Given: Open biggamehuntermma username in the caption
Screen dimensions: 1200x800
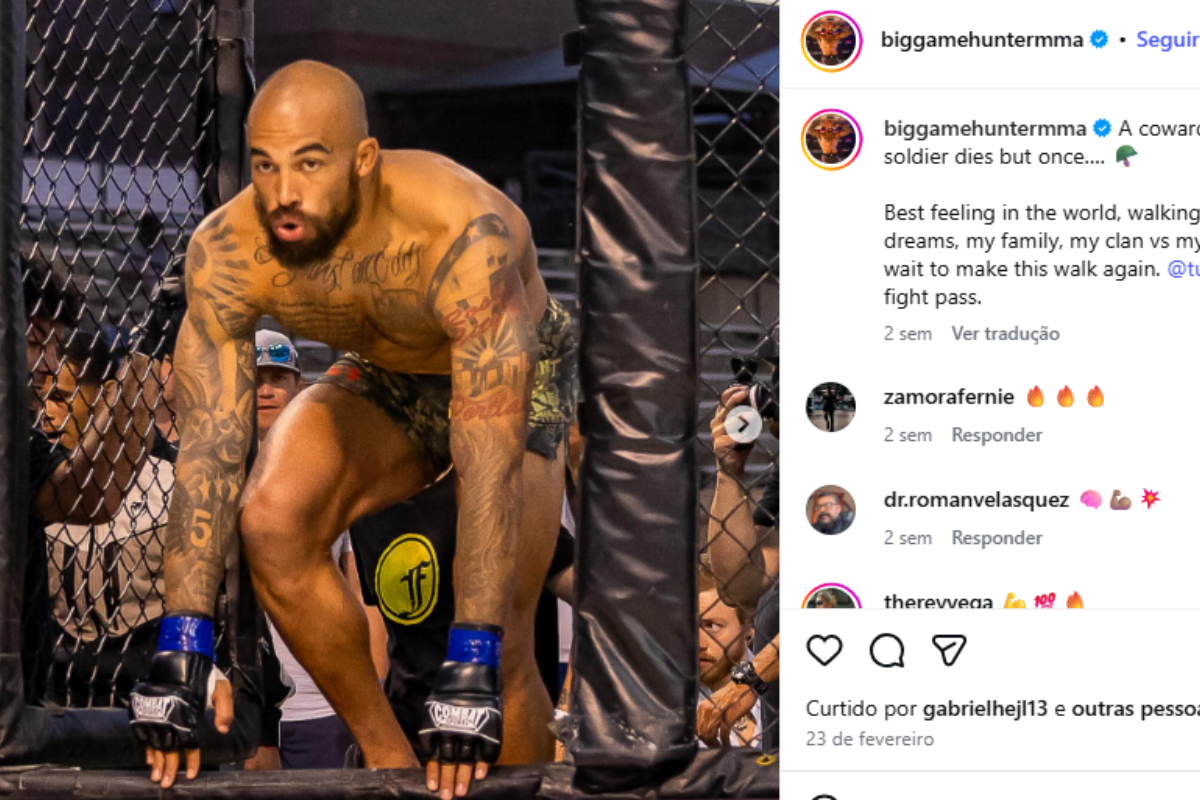Looking at the screenshot, I should point(985,128).
